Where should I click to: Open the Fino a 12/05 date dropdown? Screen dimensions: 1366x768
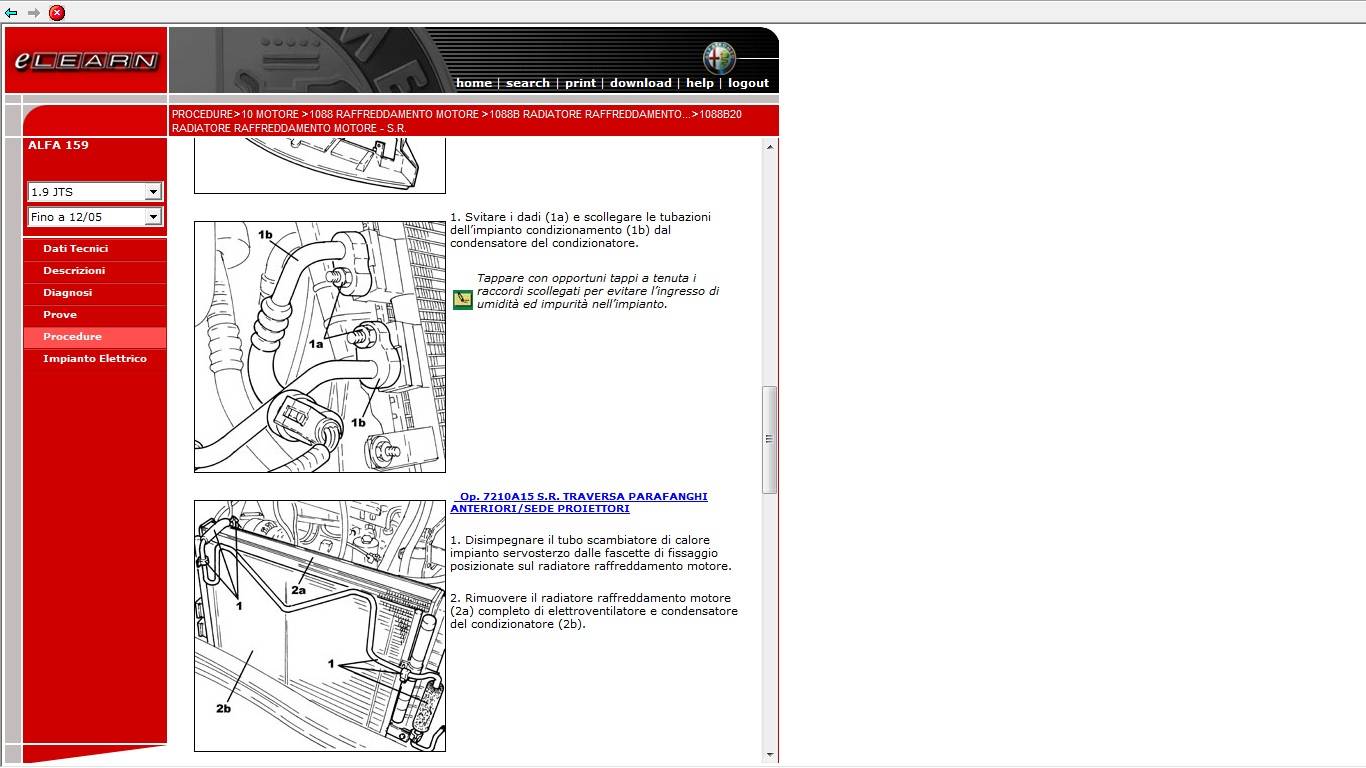point(95,217)
